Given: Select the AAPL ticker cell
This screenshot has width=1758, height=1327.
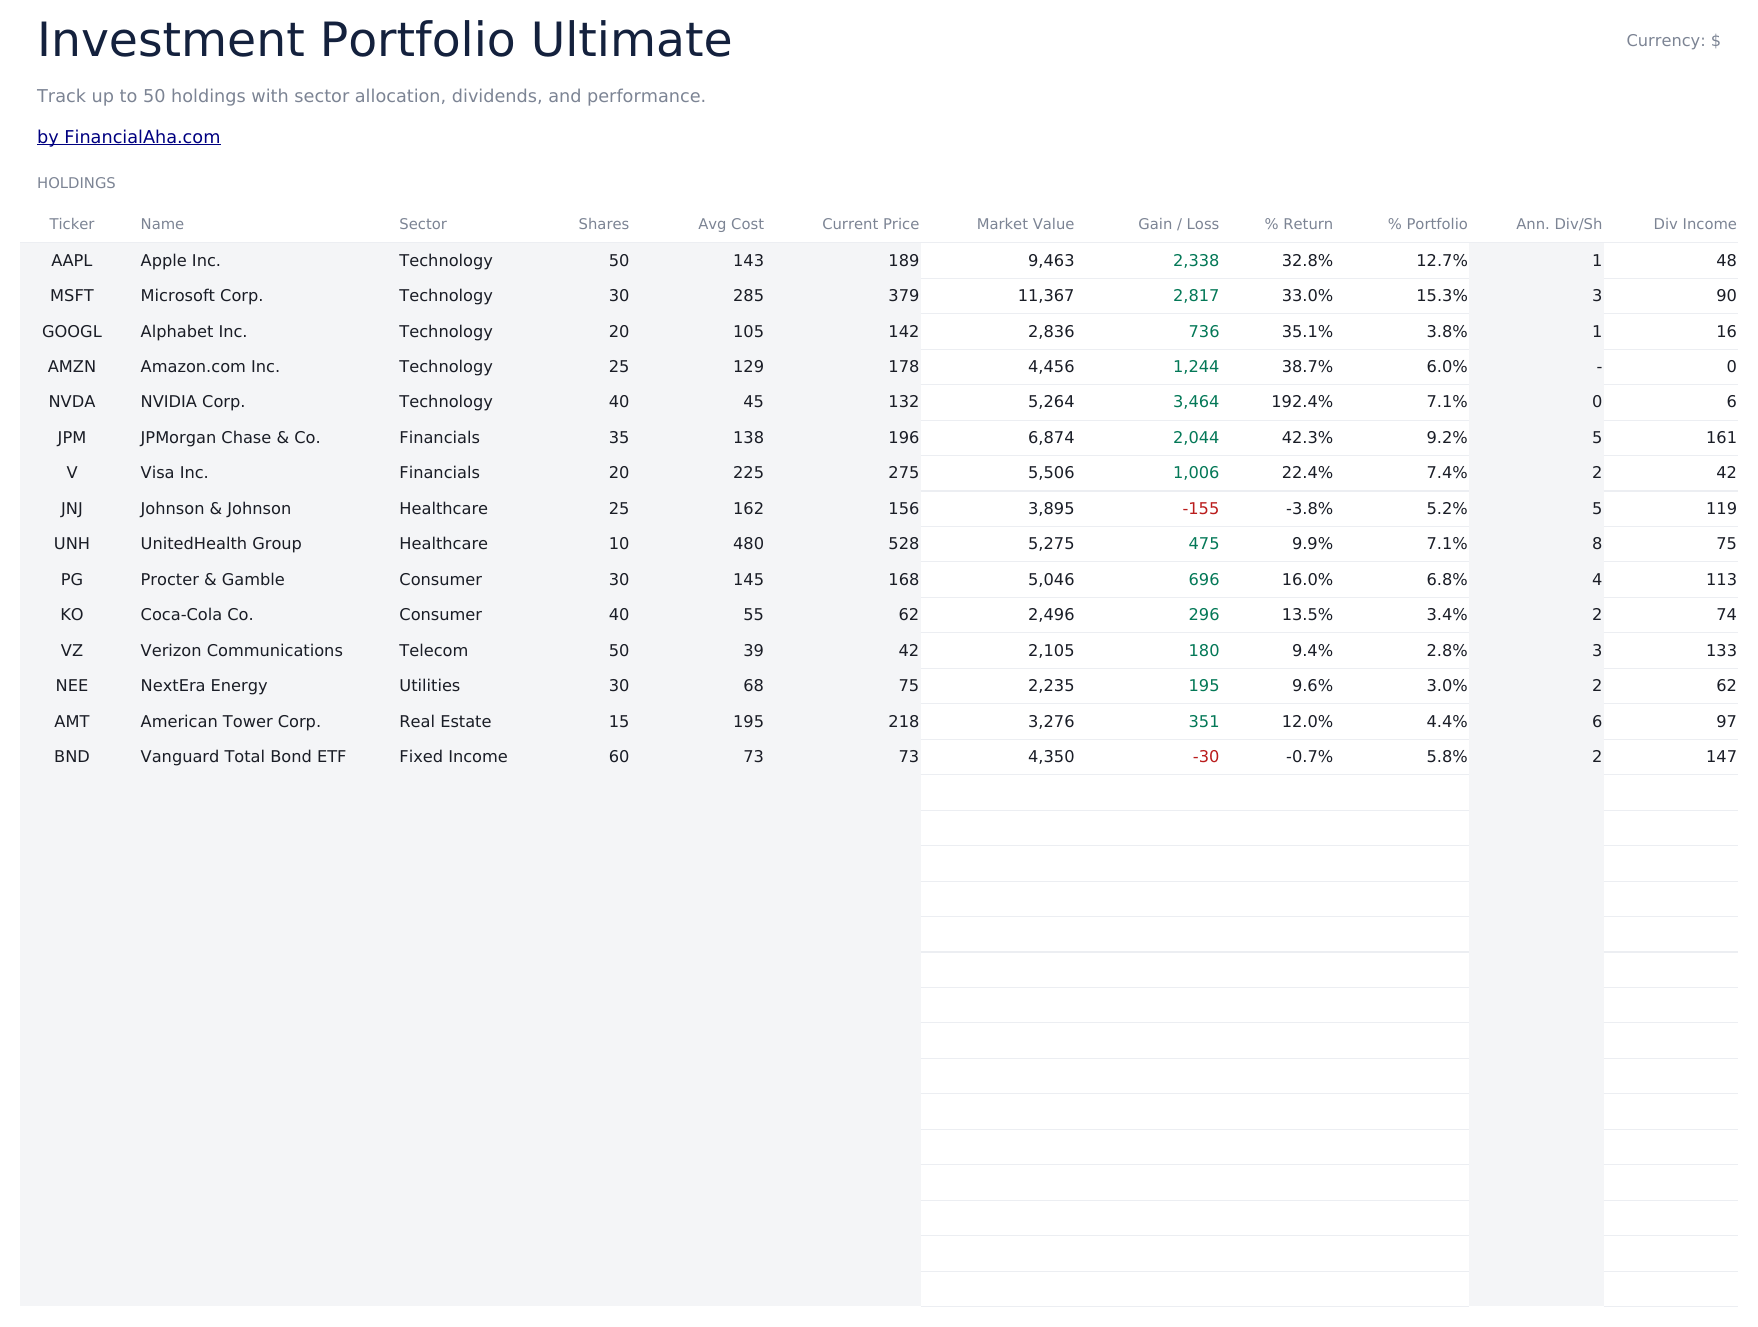Looking at the screenshot, I should pos(72,260).
